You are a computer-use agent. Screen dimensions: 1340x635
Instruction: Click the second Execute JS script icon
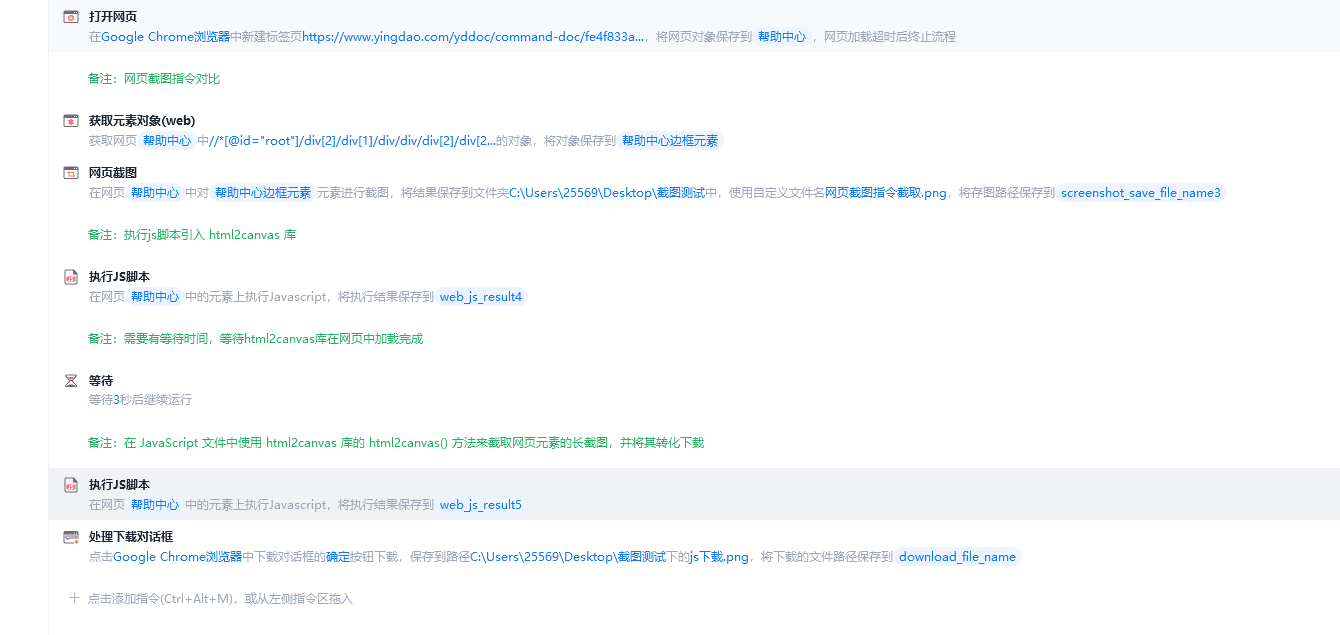point(71,485)
